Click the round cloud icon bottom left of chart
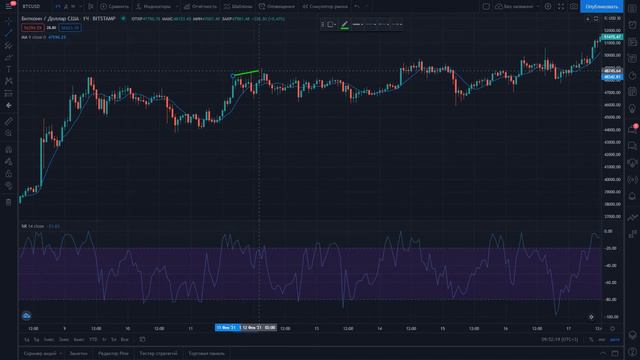This screenshot has width=640, height=360. click(x=27, y=316)
